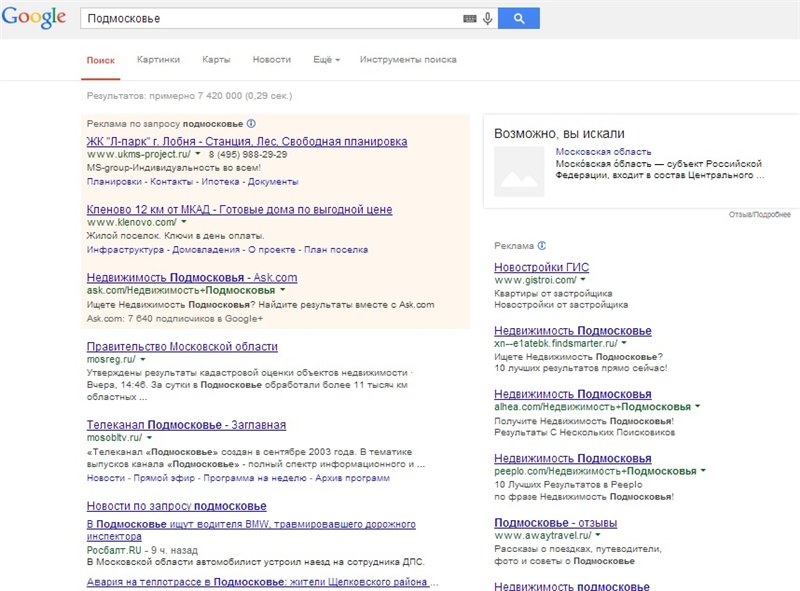Open 'Инструменты поиска'
Screen dimensions: 800x591
click(408, 60)
